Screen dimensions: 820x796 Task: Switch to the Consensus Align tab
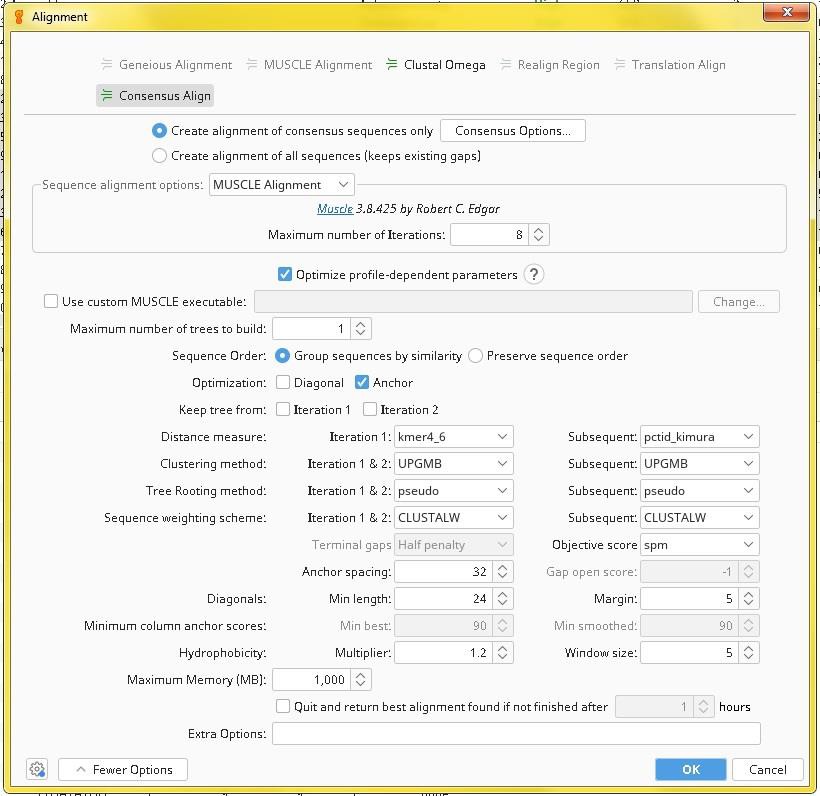click(155, 95)
